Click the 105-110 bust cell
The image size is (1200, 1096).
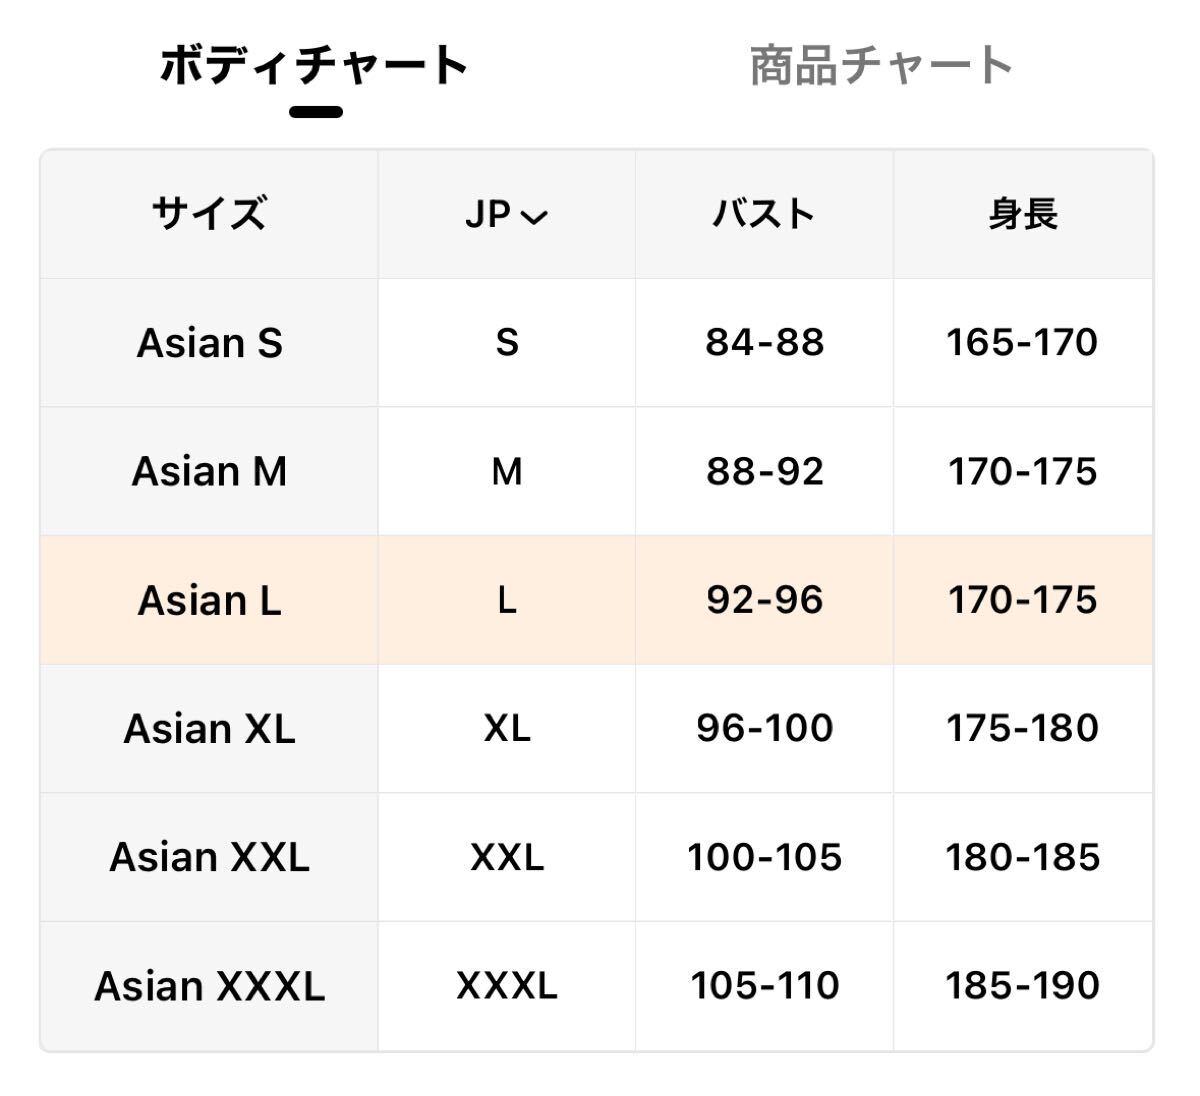764,986
